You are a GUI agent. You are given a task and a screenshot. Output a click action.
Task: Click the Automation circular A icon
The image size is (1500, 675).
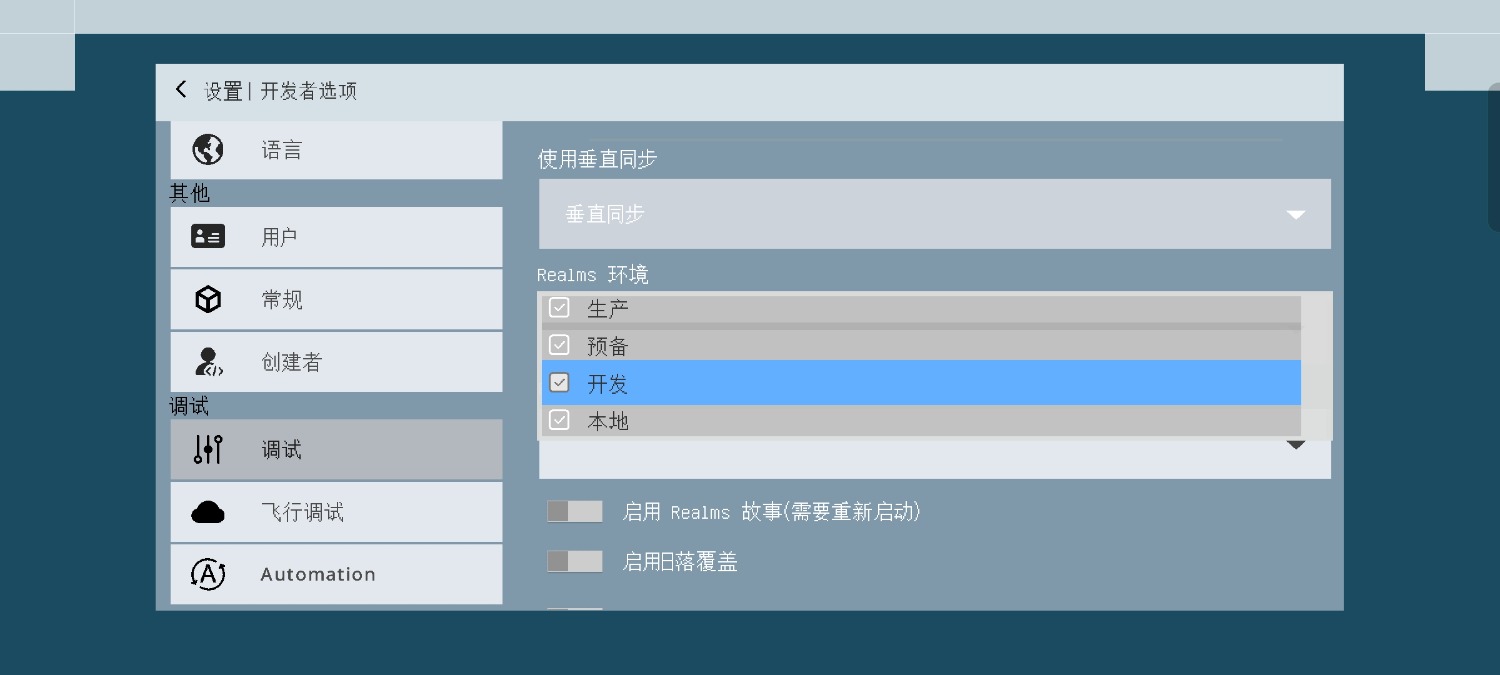208,574
